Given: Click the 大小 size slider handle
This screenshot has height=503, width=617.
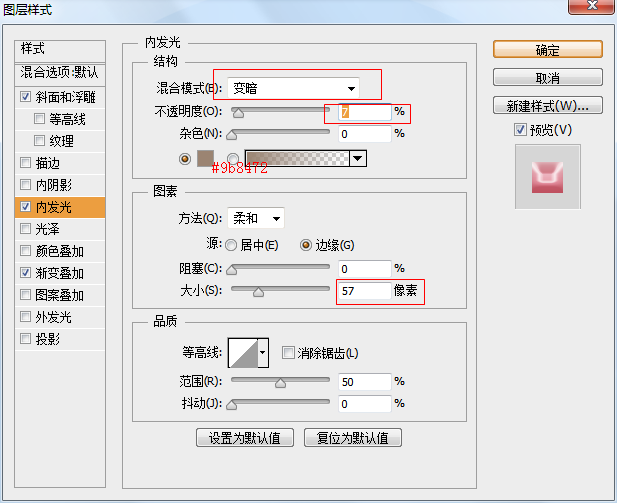Looking at the screenshot, I should click(259, 292).
